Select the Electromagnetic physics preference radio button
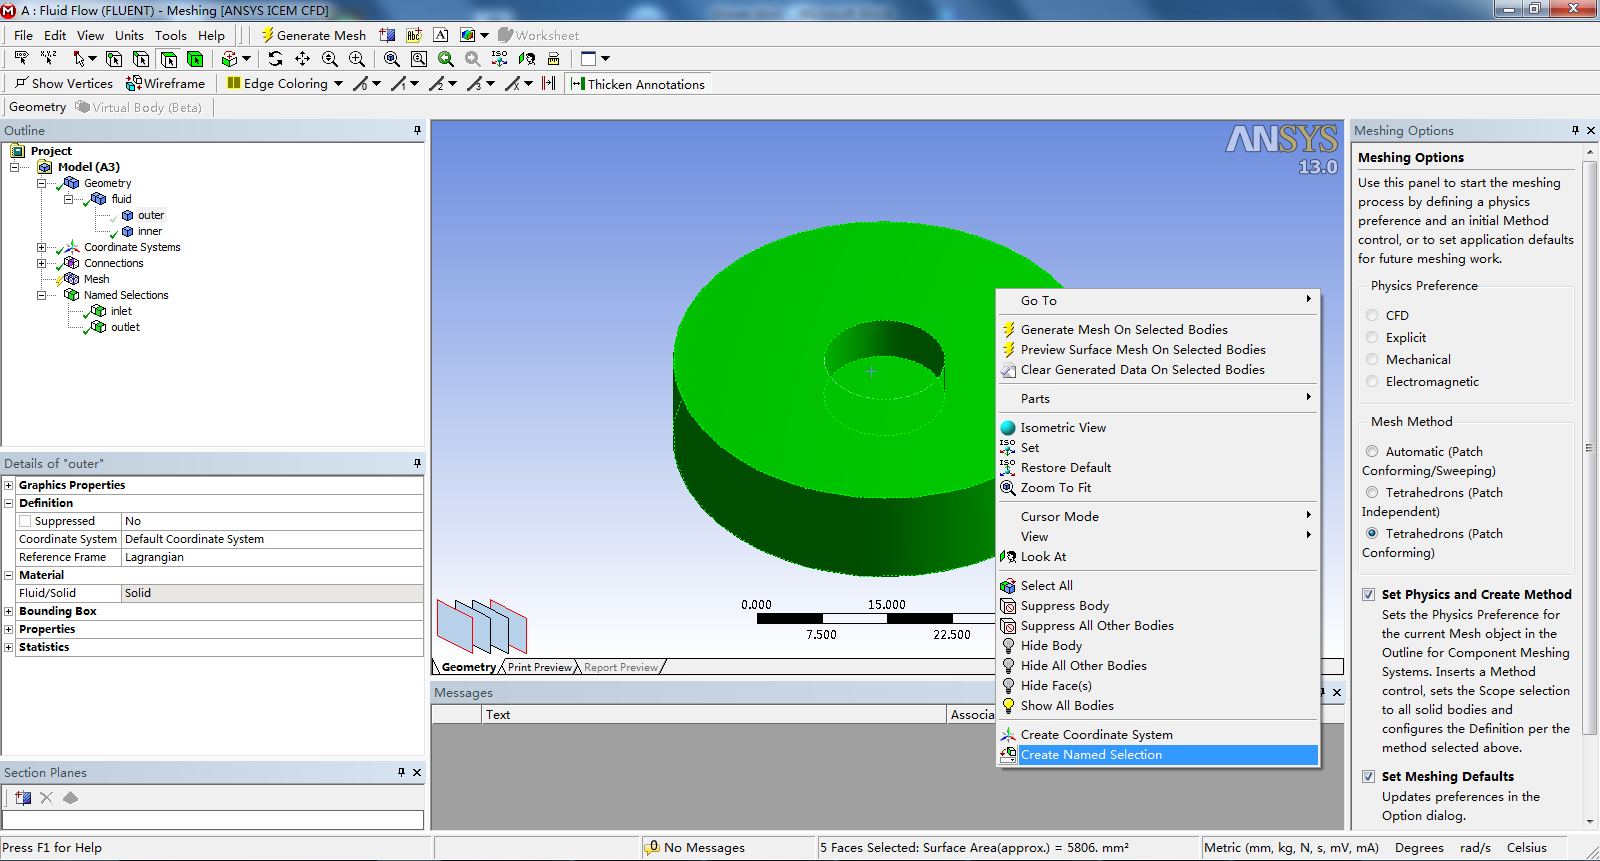The width and height of the screenshot is (1600, 861). click(1372, 381)
